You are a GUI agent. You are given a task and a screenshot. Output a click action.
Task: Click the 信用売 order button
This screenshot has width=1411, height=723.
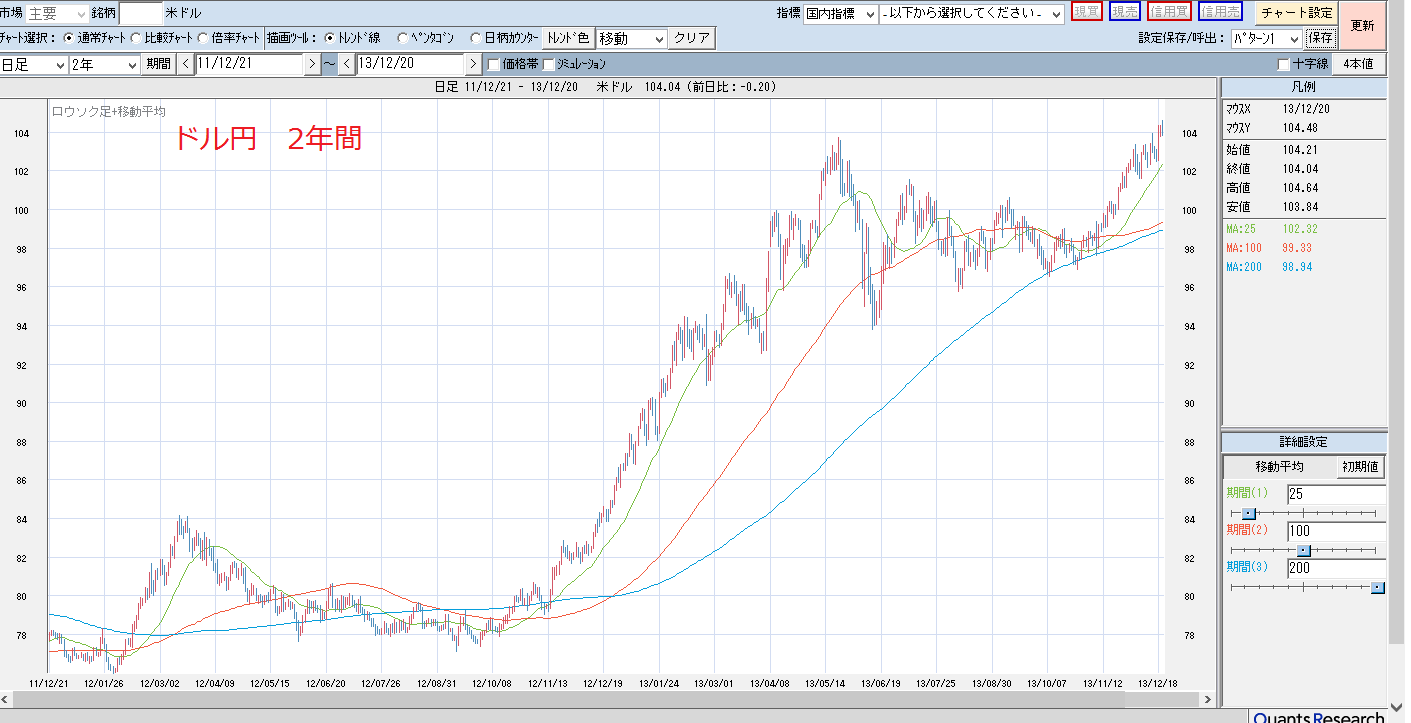(x=1220, y=12)
